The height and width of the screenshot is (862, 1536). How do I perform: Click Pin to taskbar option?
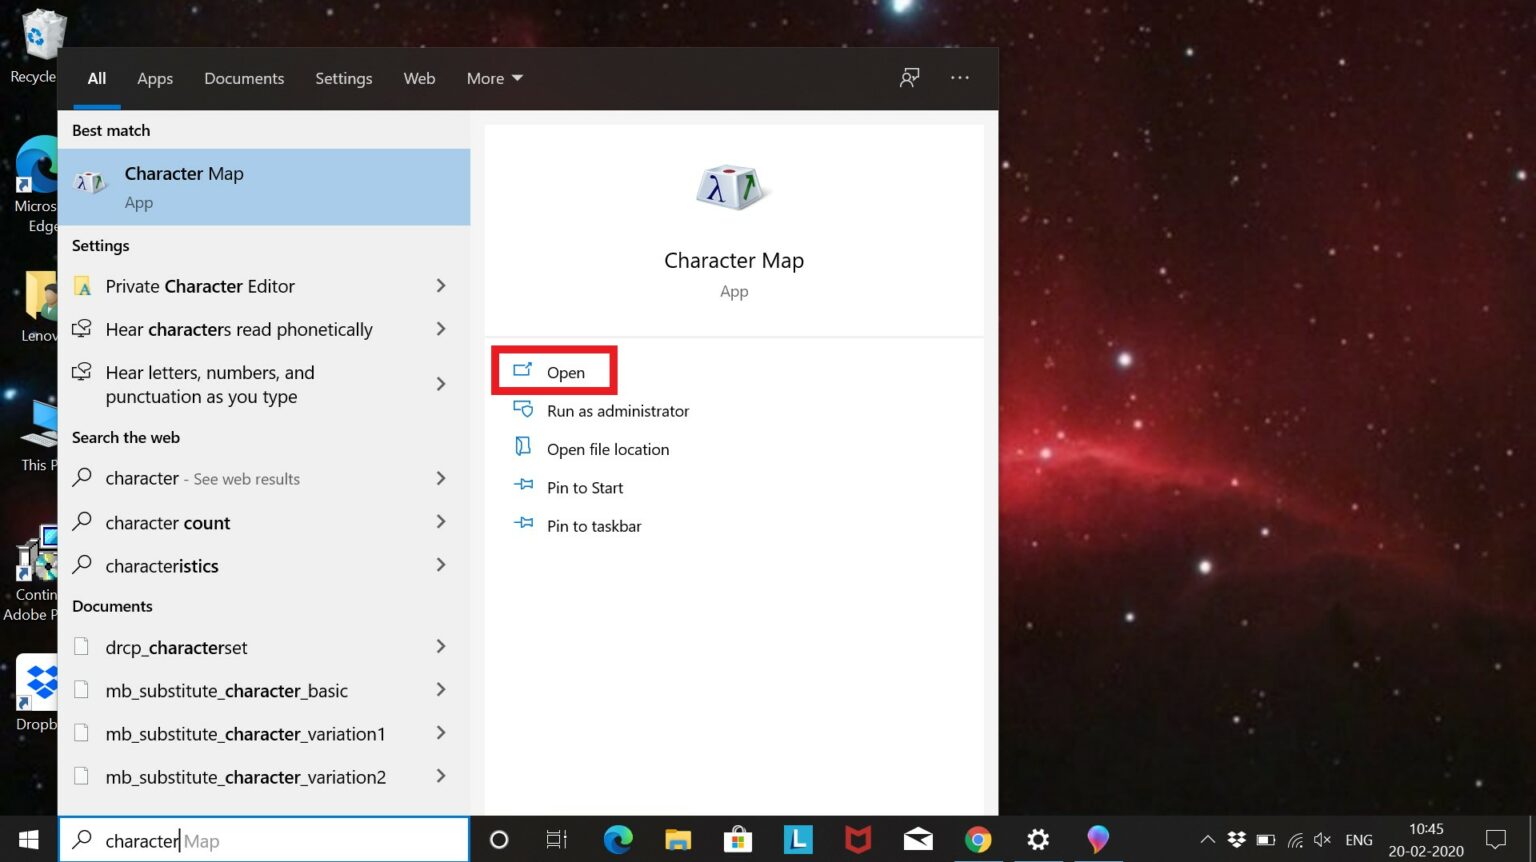(x=593, y=525)
